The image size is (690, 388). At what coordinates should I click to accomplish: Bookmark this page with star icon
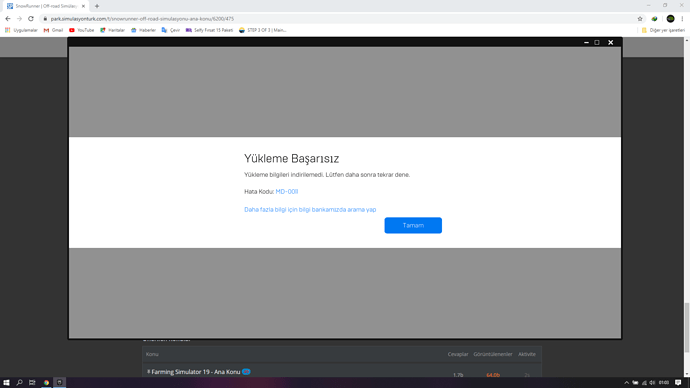point(640,18)
